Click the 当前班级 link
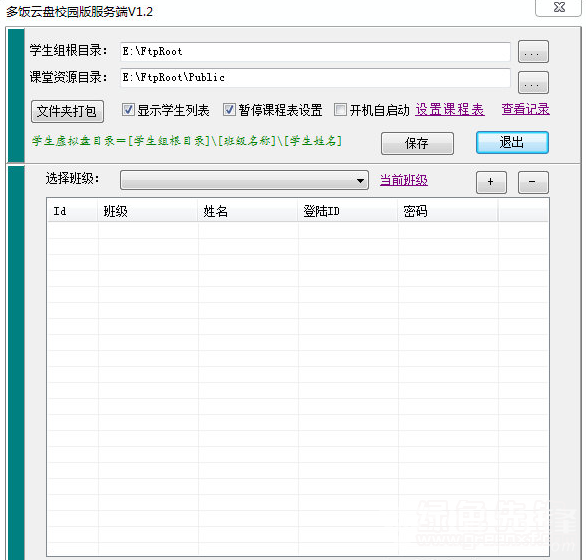 click(404, 180)
